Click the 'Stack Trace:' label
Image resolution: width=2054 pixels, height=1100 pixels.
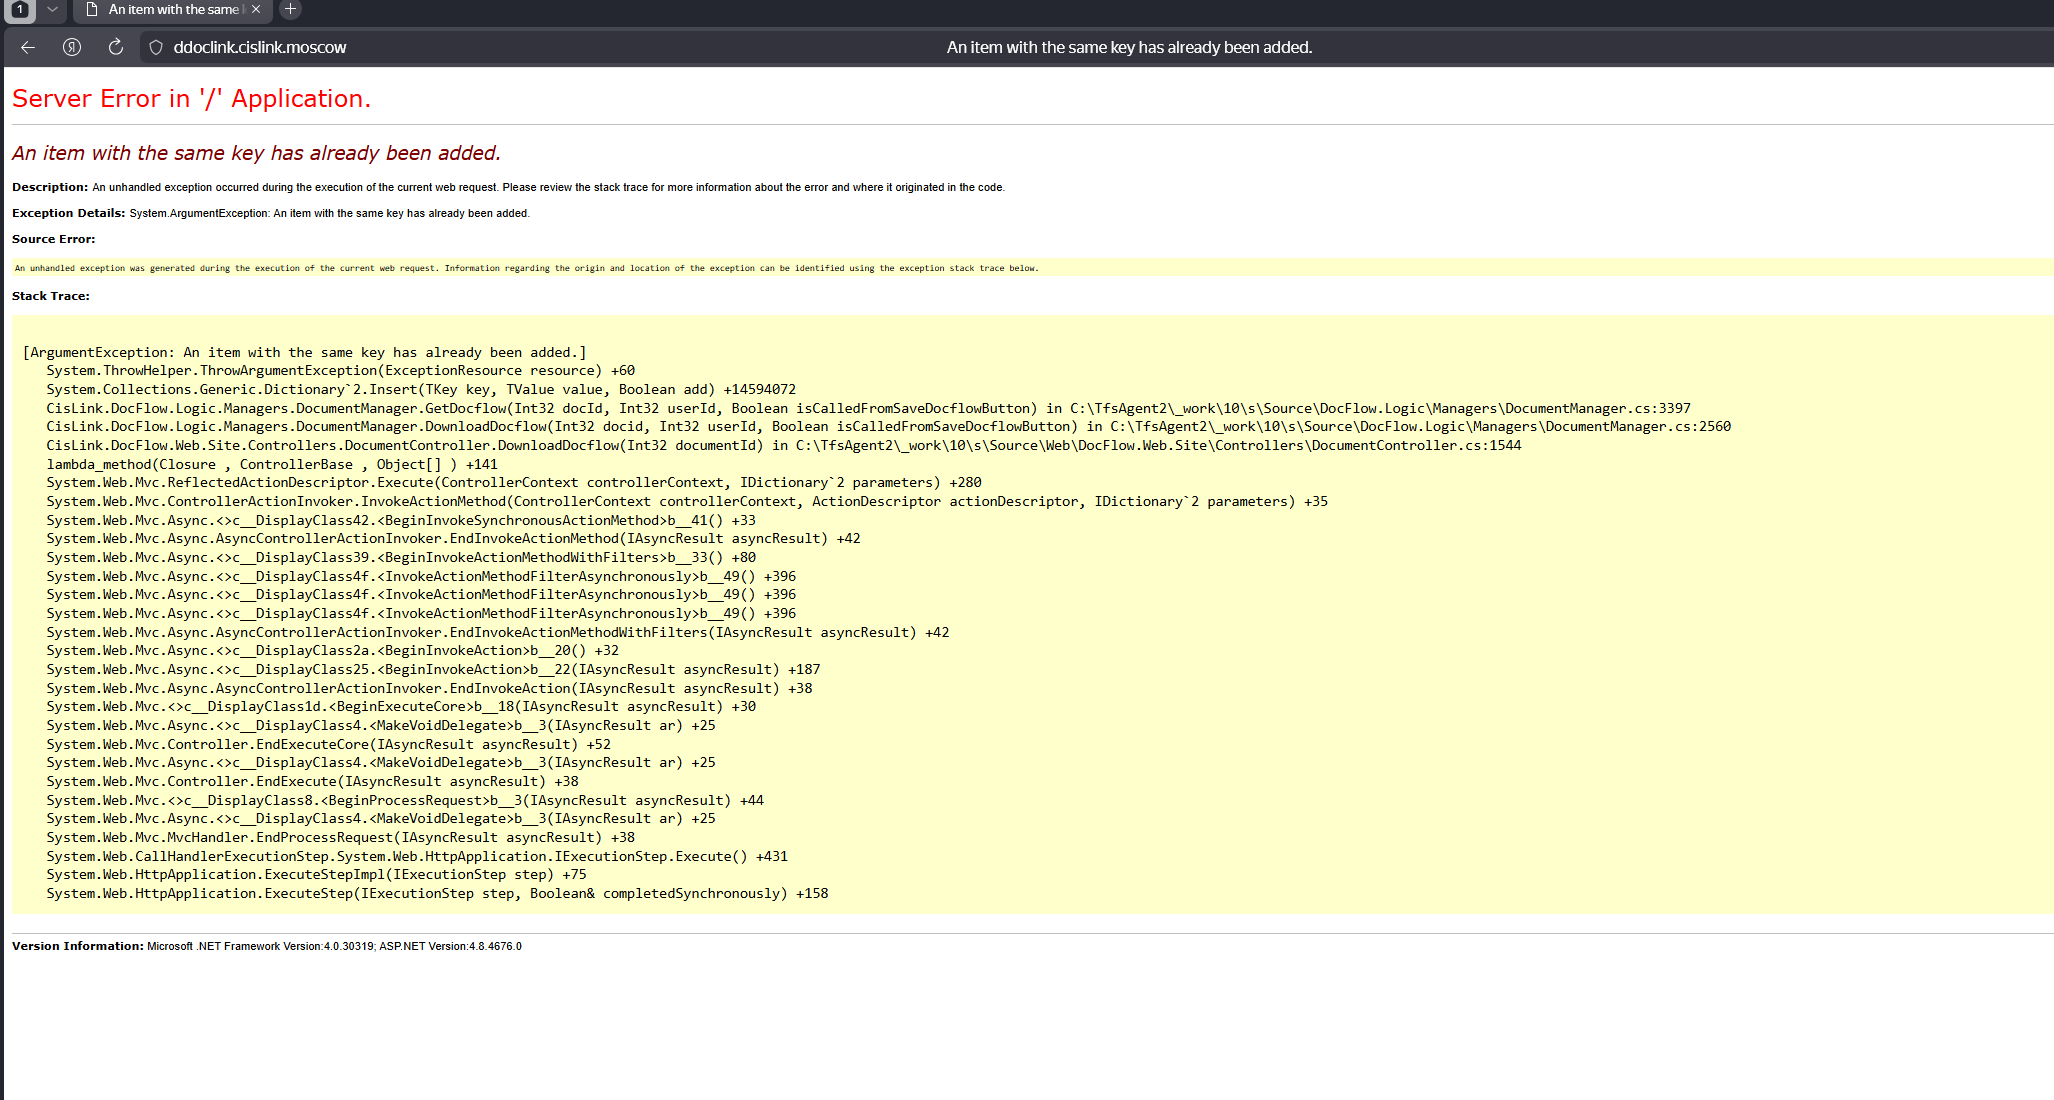point(51,296)
